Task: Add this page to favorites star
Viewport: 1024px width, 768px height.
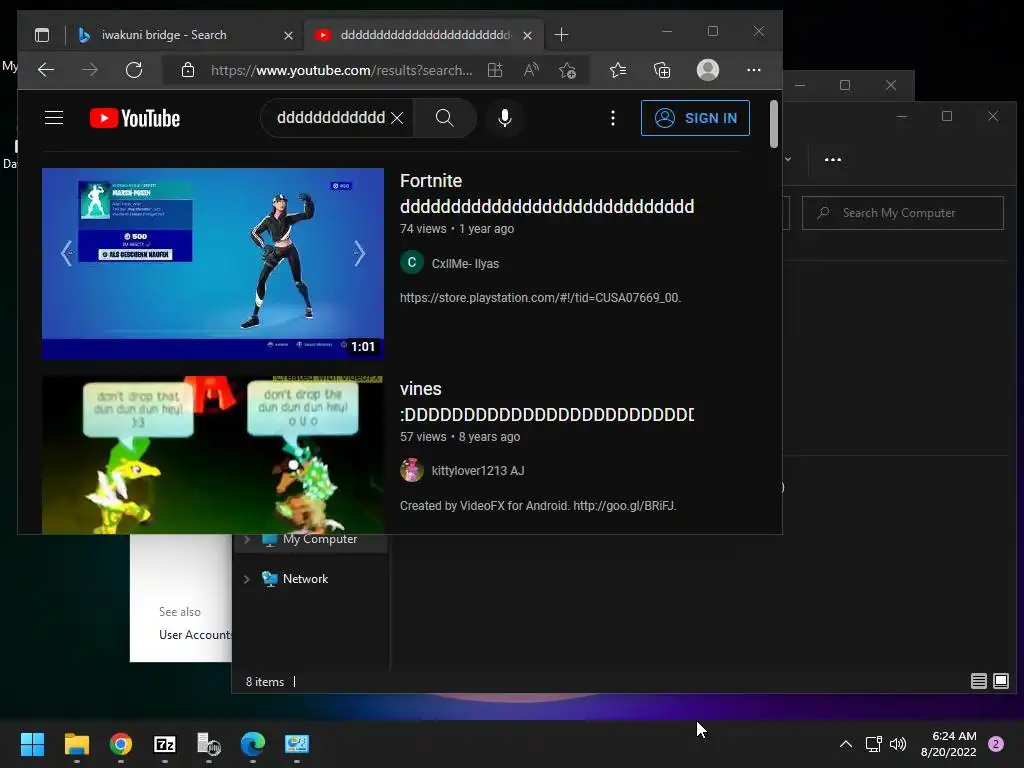Action: (x=567, y=70)
